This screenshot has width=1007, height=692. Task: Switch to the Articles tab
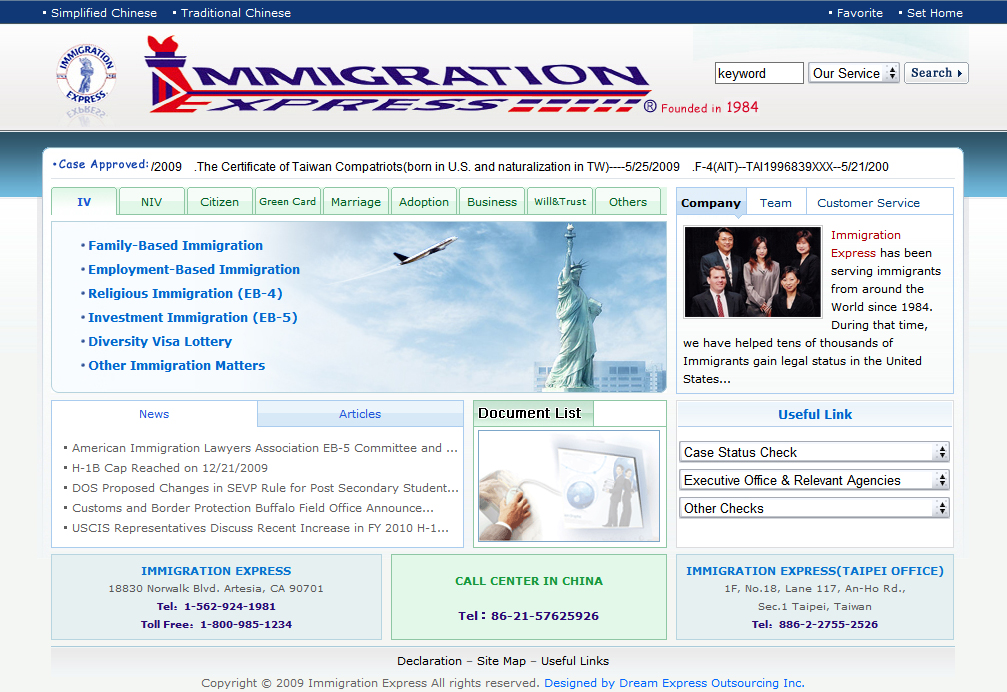coord(360,414)
